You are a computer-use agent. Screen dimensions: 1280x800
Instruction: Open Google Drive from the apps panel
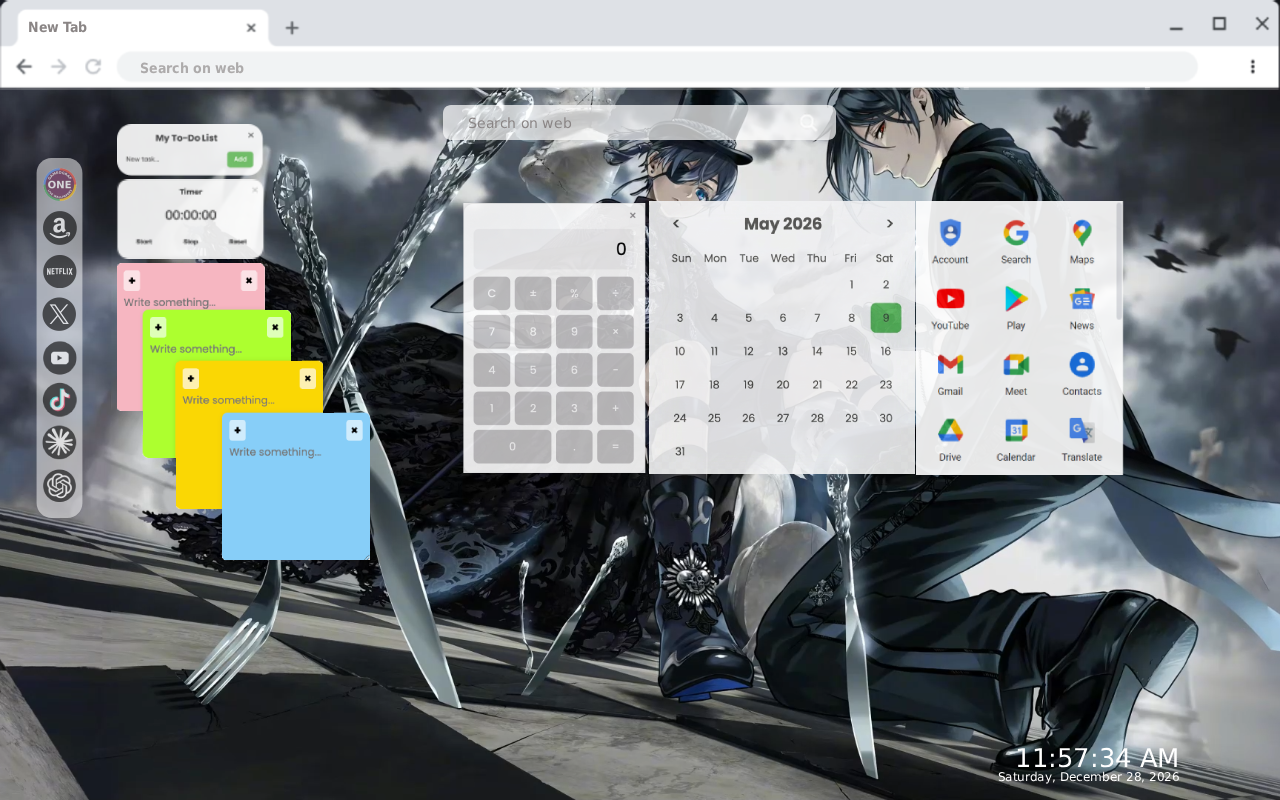click(950, 440)
